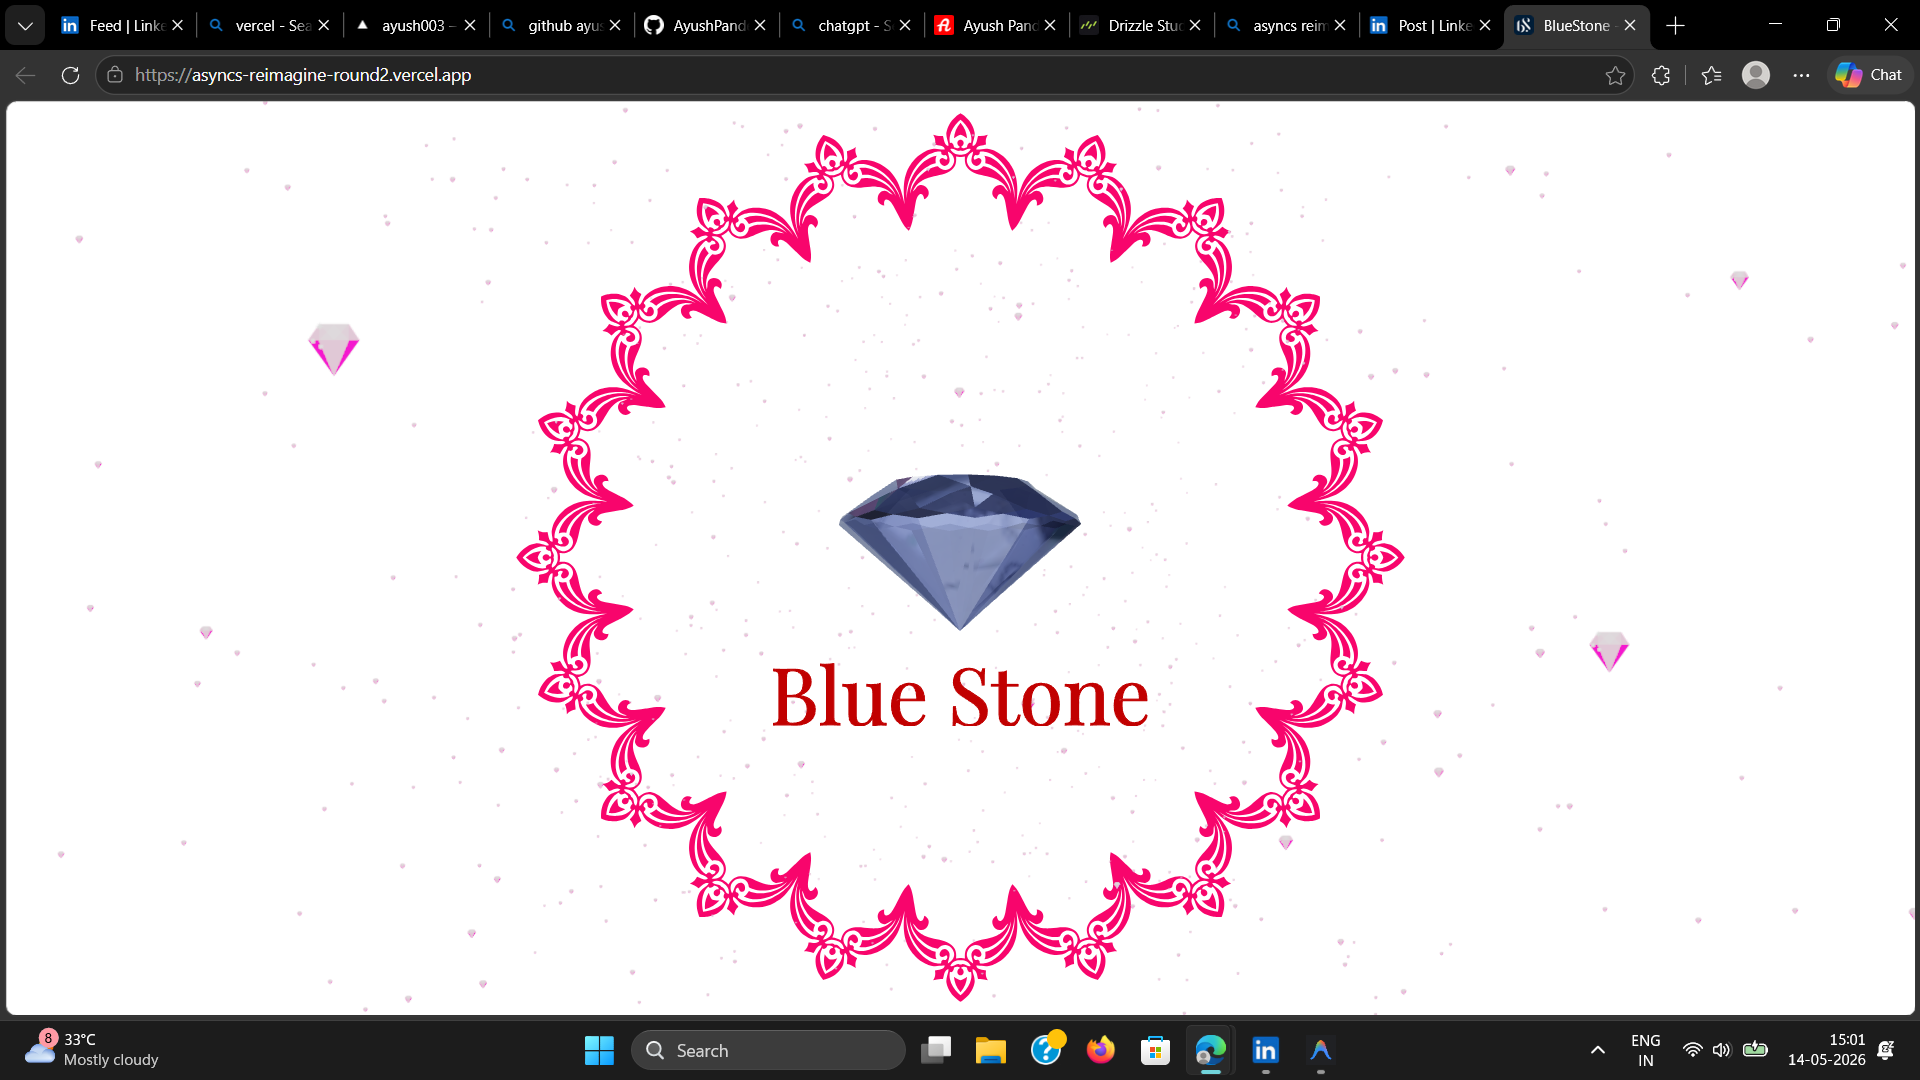Click the address bar URL field
The image size is (1920, 1080).
[860, 75]
